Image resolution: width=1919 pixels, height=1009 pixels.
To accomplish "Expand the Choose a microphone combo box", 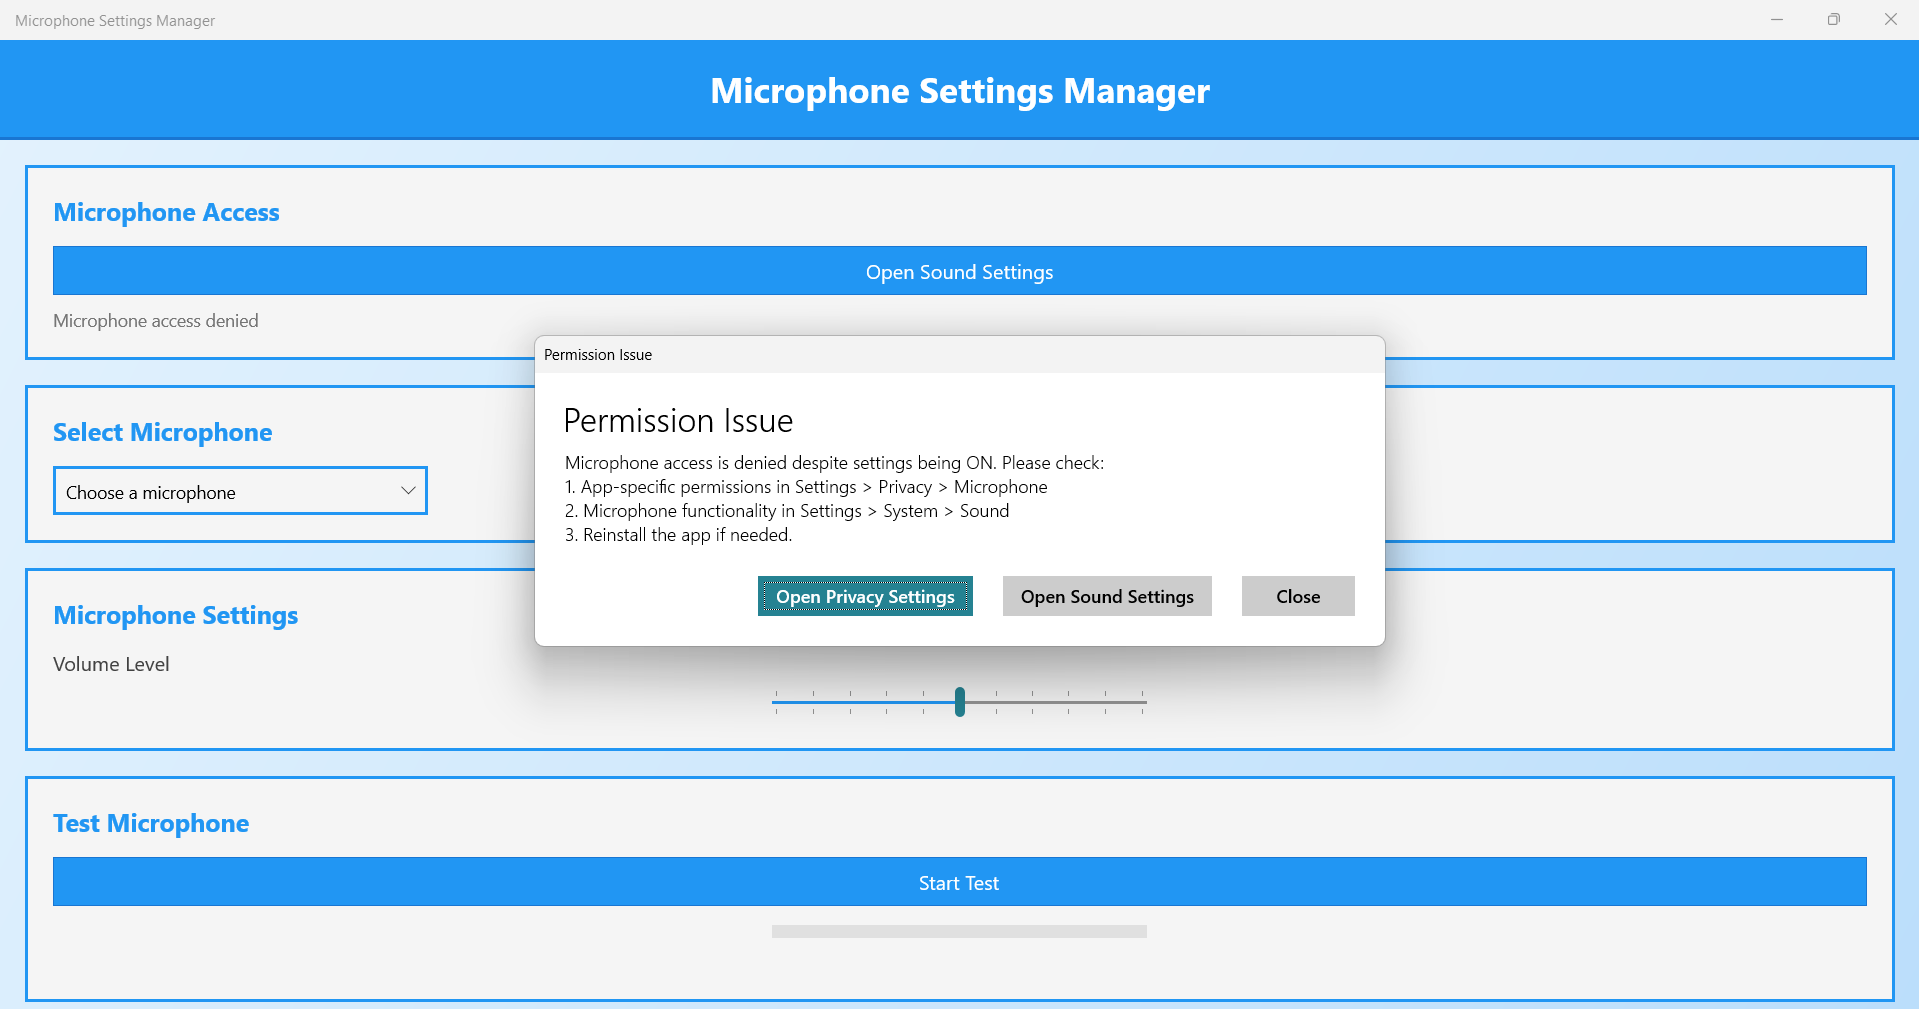I will (240, 491).
